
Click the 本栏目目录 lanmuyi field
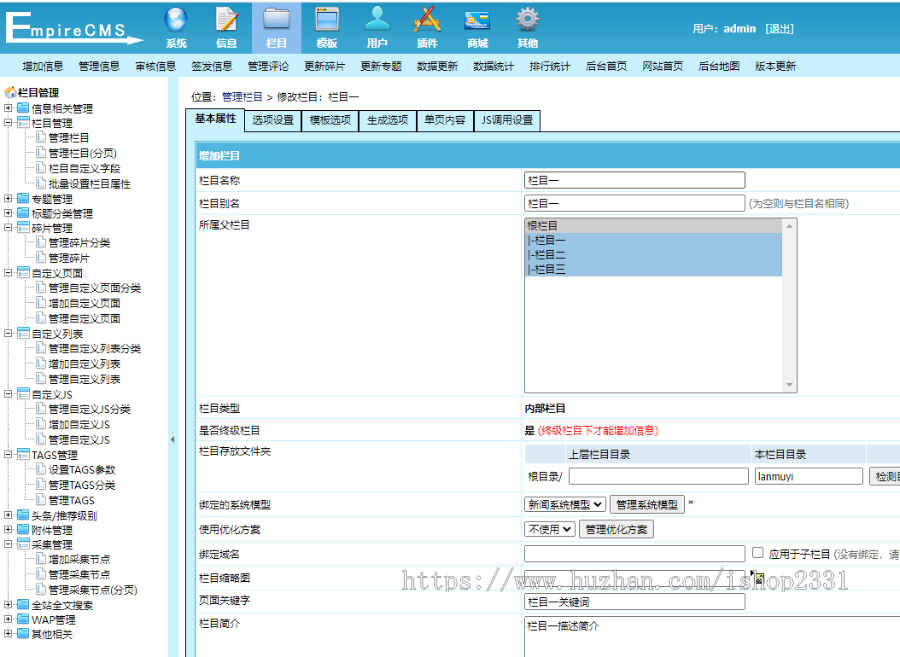coord(808,476)
